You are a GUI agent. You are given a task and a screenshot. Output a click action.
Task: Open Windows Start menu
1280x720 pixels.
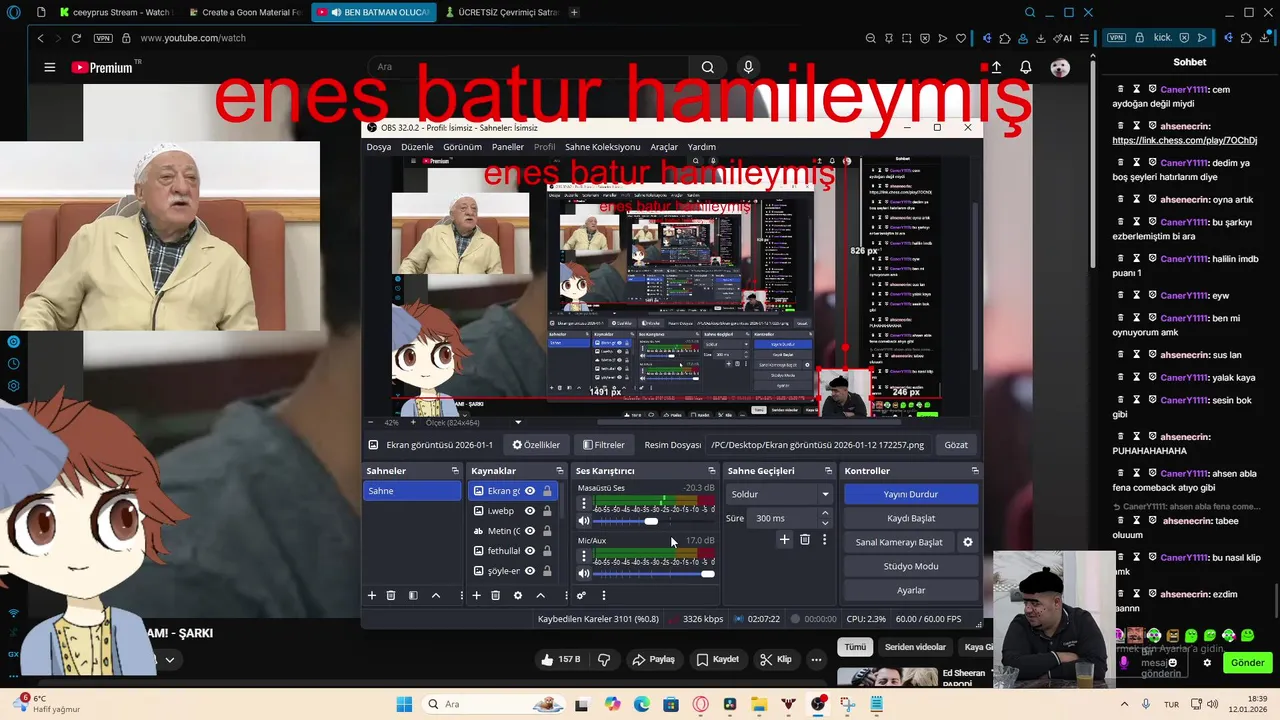tap(404, 704)
